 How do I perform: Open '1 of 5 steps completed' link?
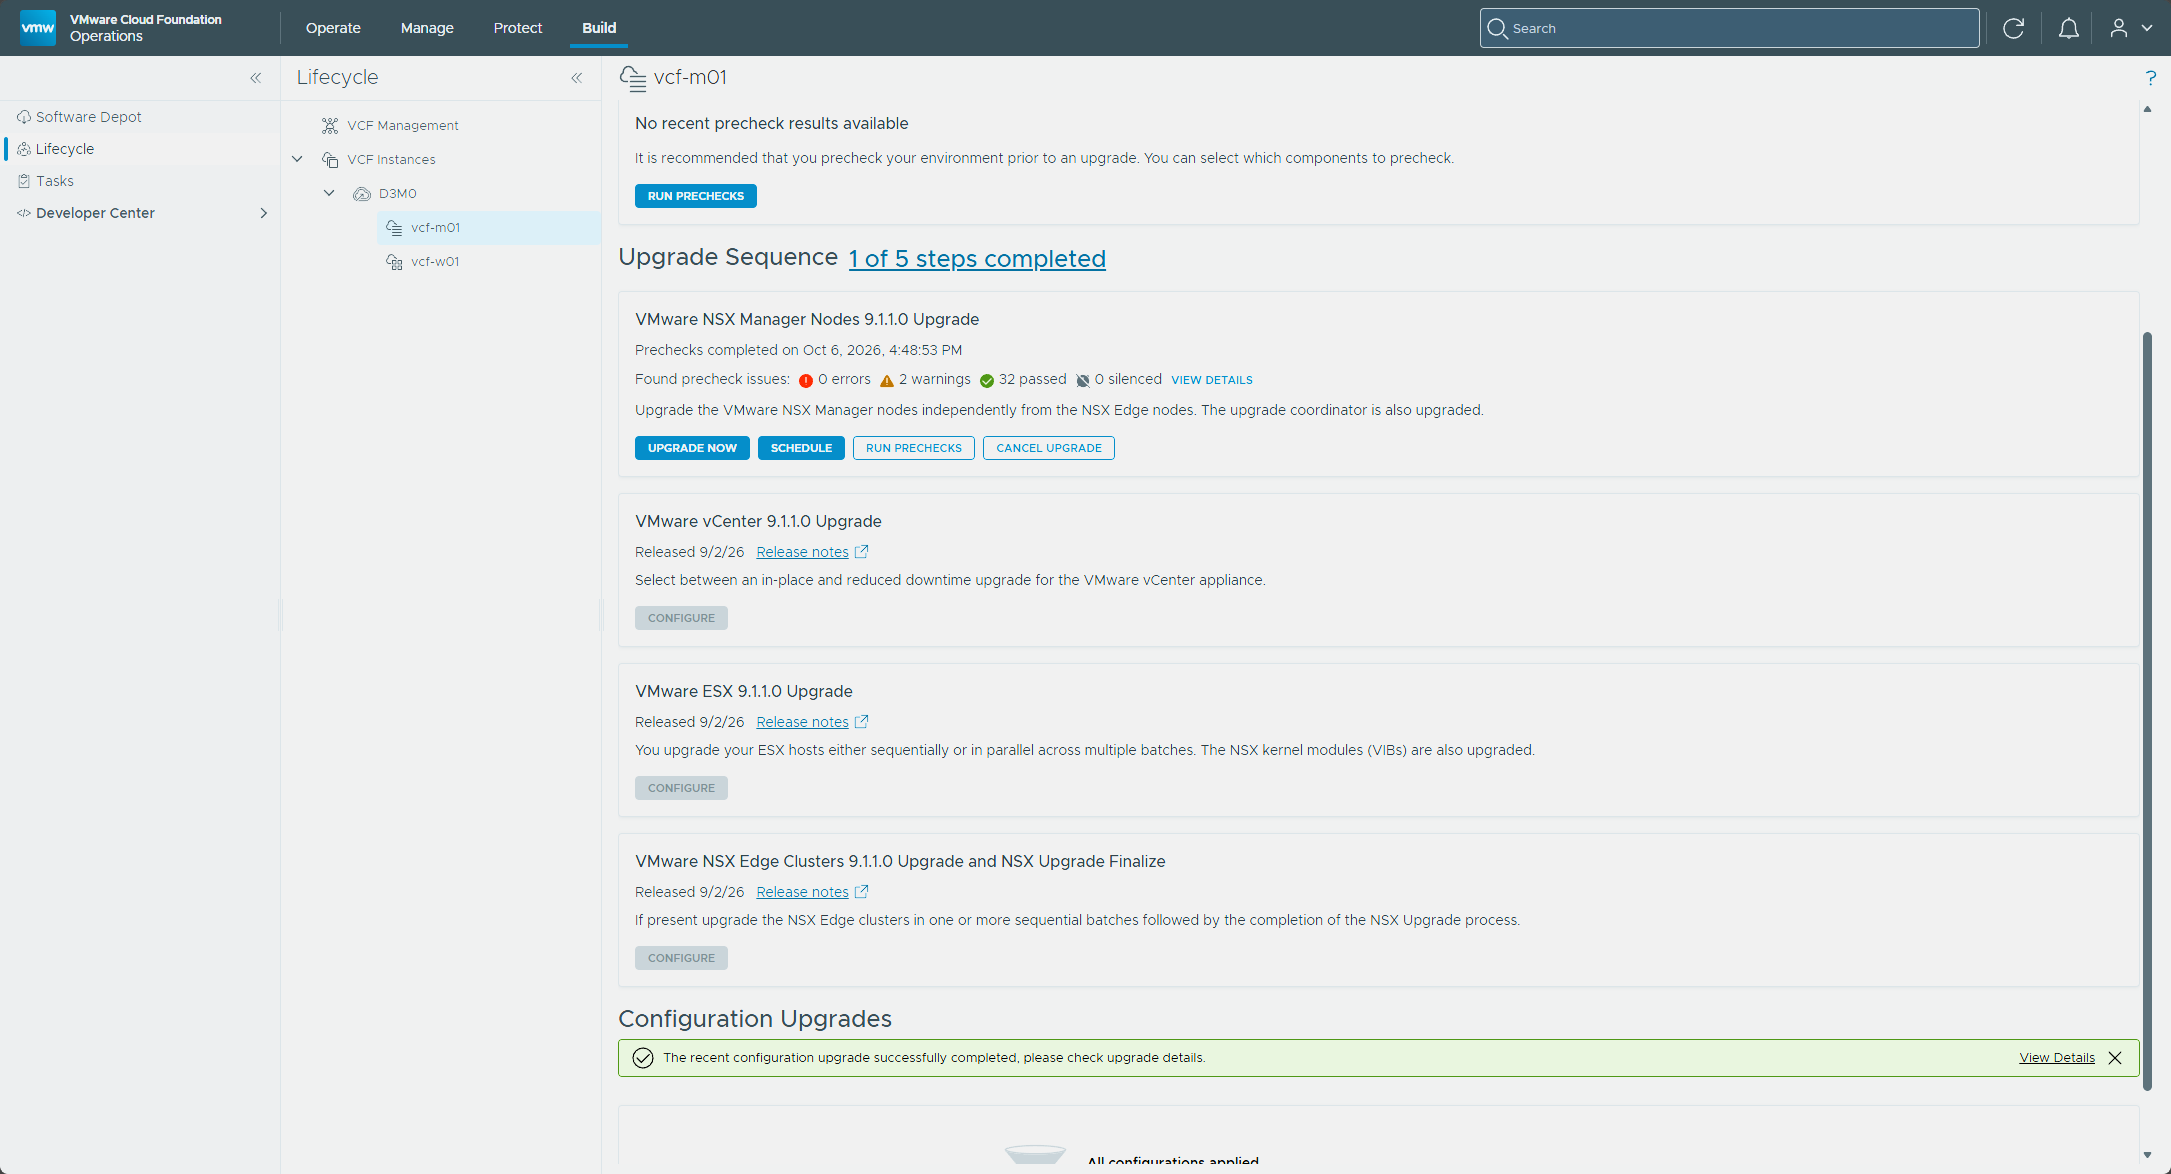pyautogui.click(x=977, y=258)
